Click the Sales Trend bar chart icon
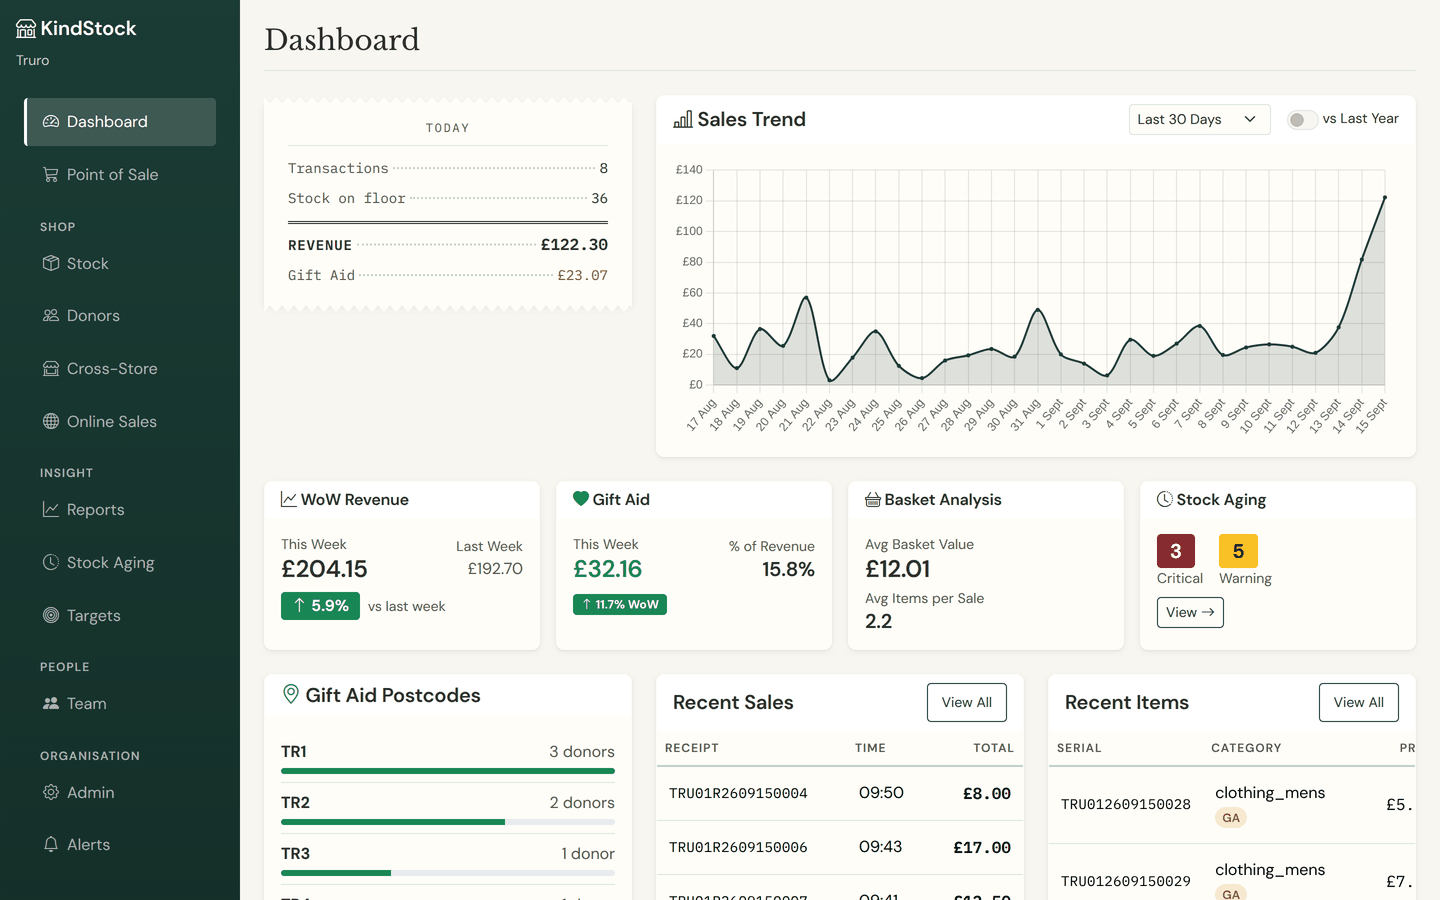Image resolution: width=1440 pixels, height=900 pixels. tap(683, 119)
